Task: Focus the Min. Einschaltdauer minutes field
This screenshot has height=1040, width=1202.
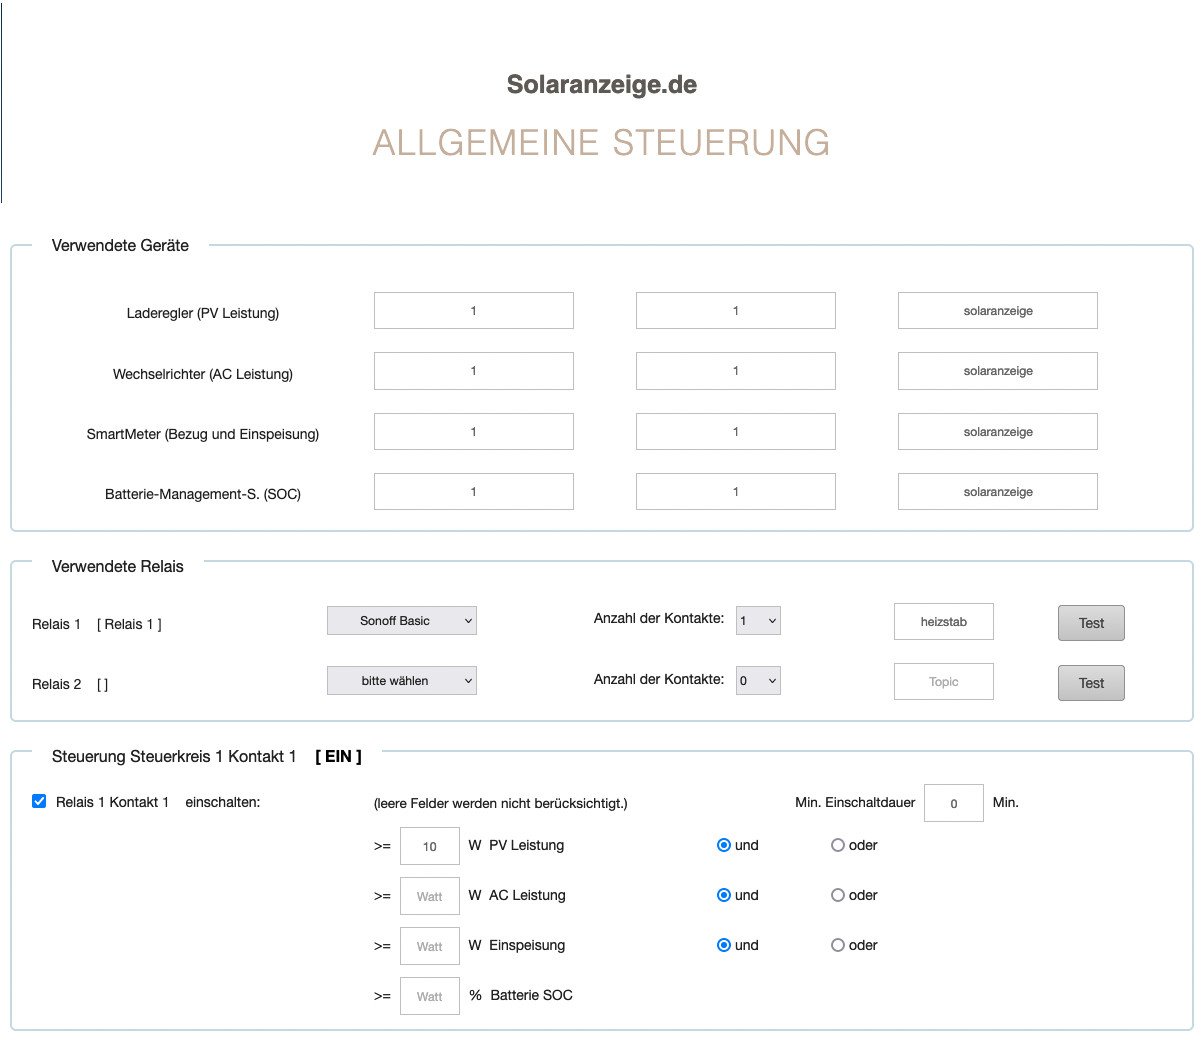Action: tap(953, 803)
